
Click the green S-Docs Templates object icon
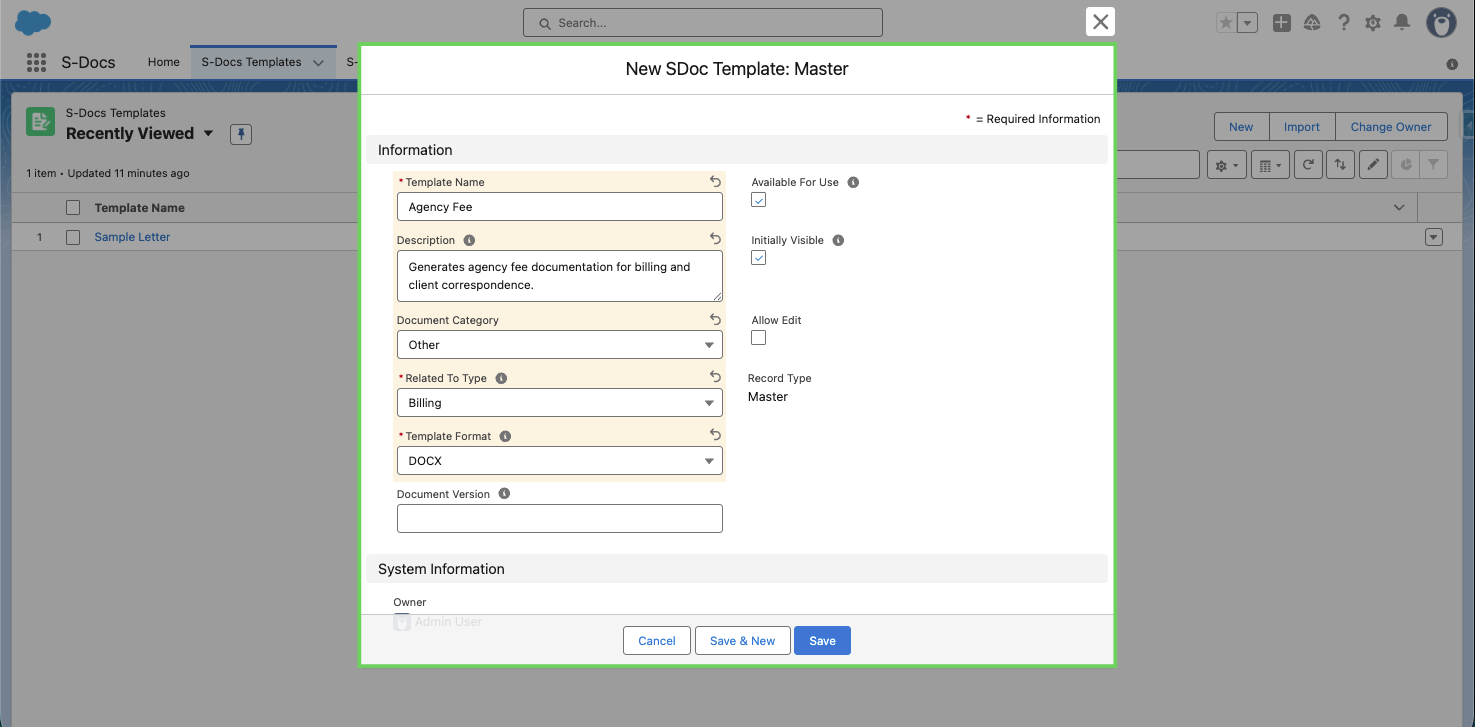click(x=40, y=122)
